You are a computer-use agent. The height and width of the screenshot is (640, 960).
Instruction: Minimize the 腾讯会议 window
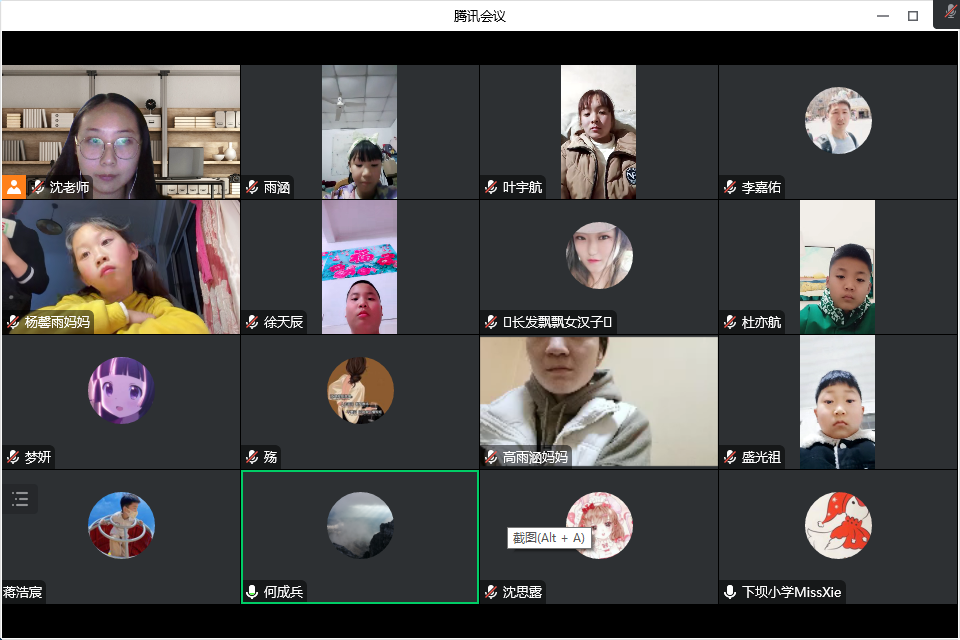(x=882, y=16)
